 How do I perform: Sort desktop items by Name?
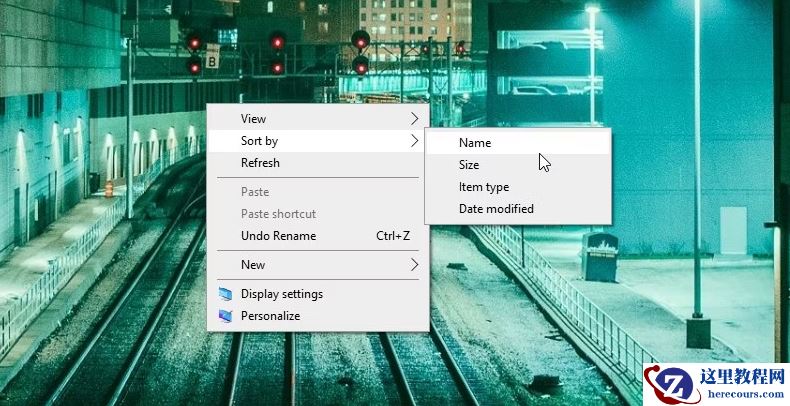point(518,143)
